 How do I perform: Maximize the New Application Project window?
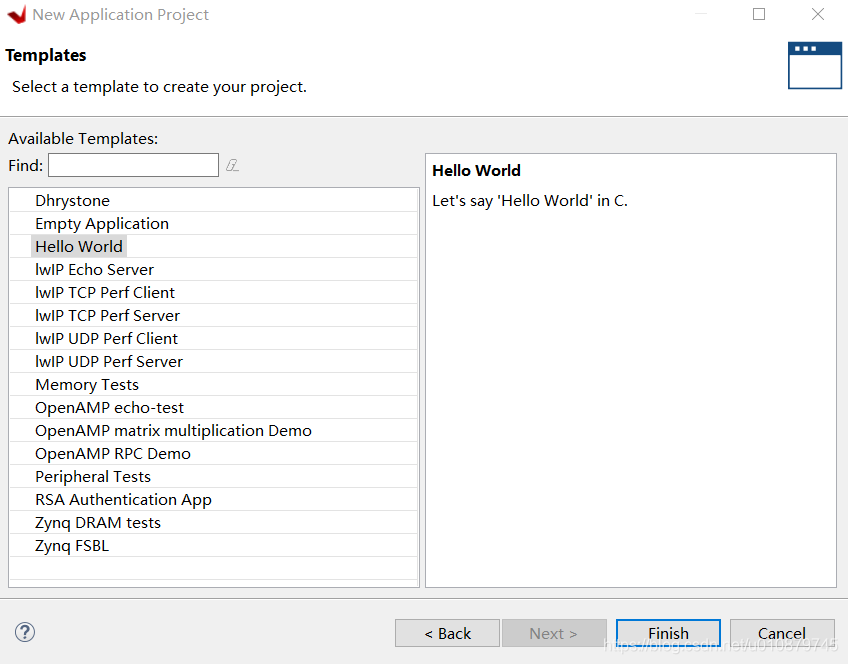759,14
